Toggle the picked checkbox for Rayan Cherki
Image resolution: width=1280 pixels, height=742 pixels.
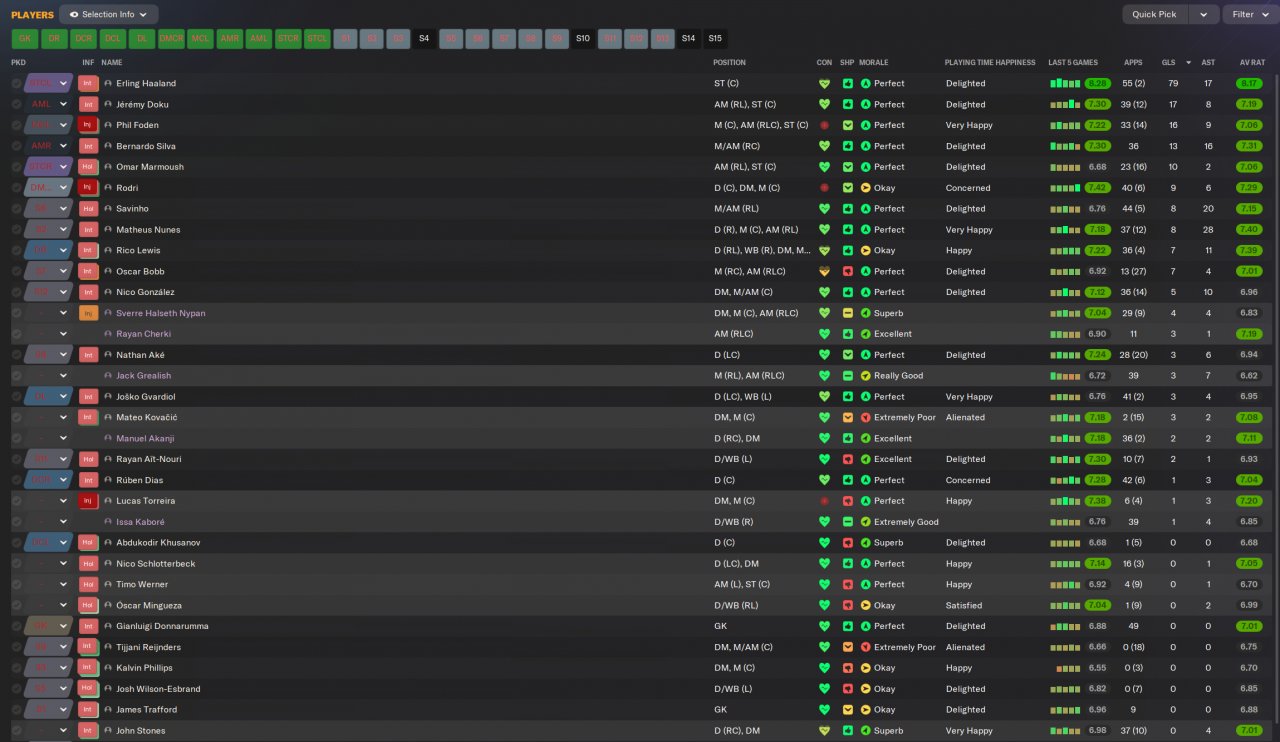click(x=17, y=334)
